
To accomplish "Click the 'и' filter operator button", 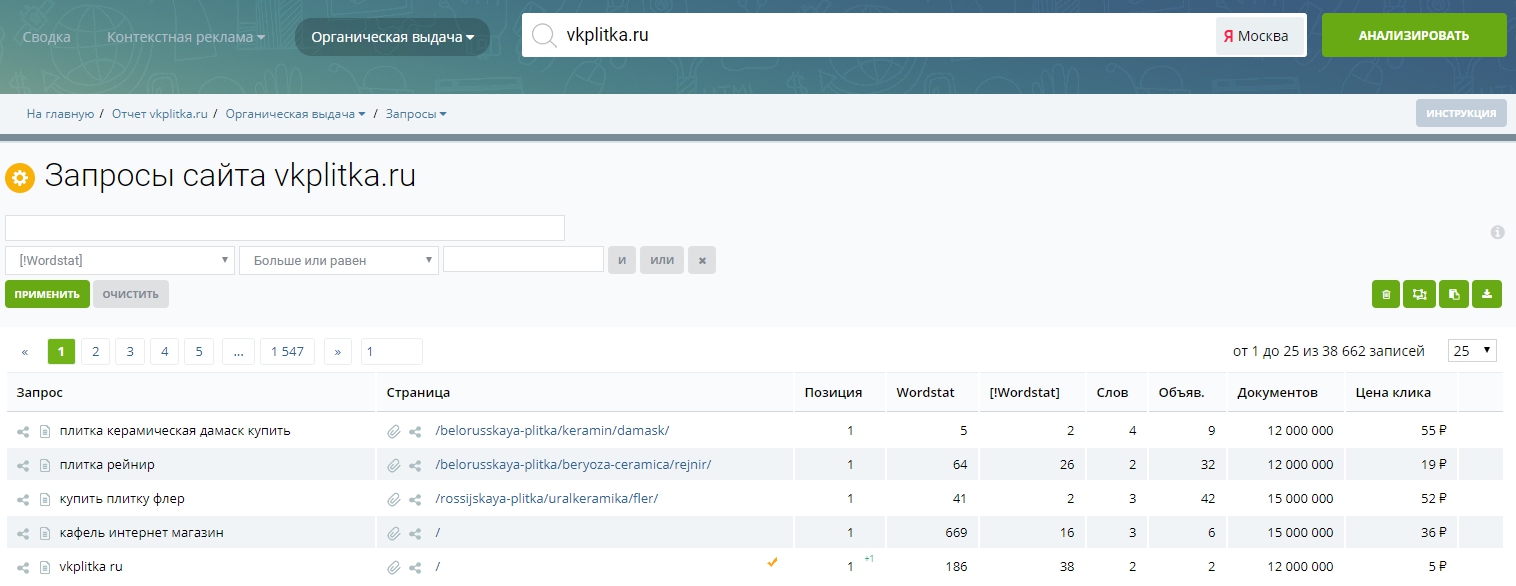I will point(622,260).
